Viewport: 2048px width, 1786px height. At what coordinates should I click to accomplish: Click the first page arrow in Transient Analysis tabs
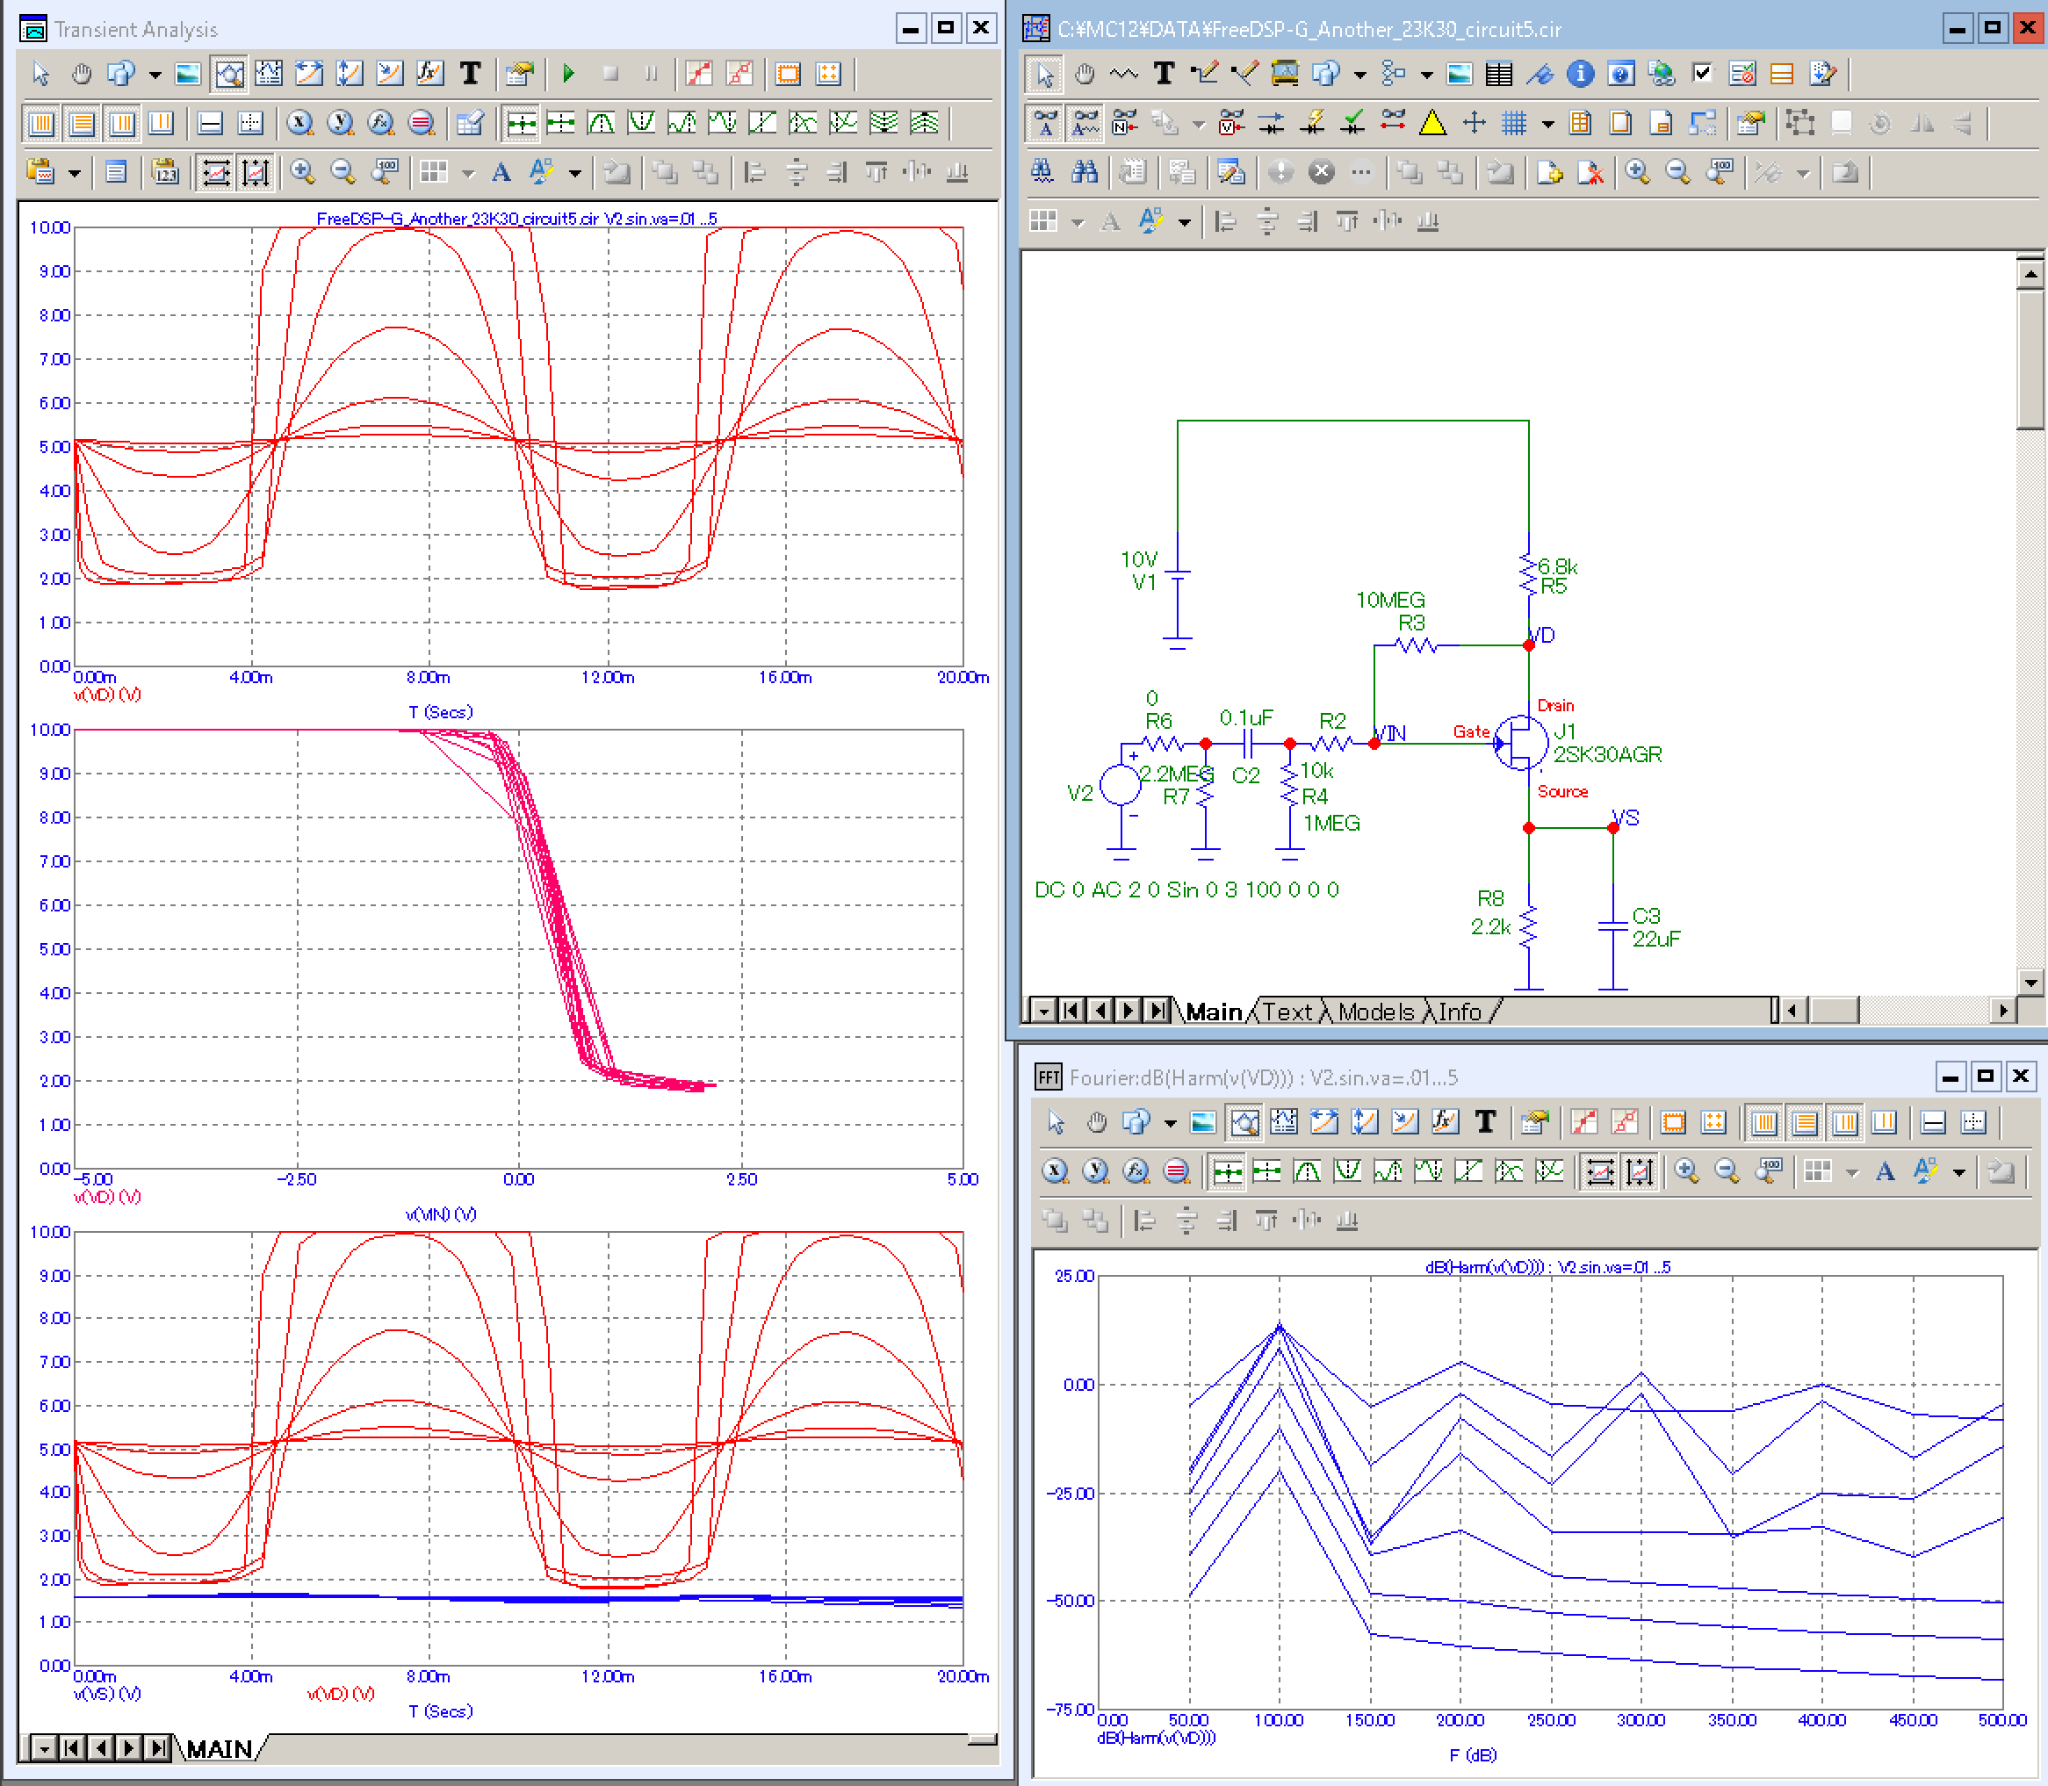[x=71, y=1748]
